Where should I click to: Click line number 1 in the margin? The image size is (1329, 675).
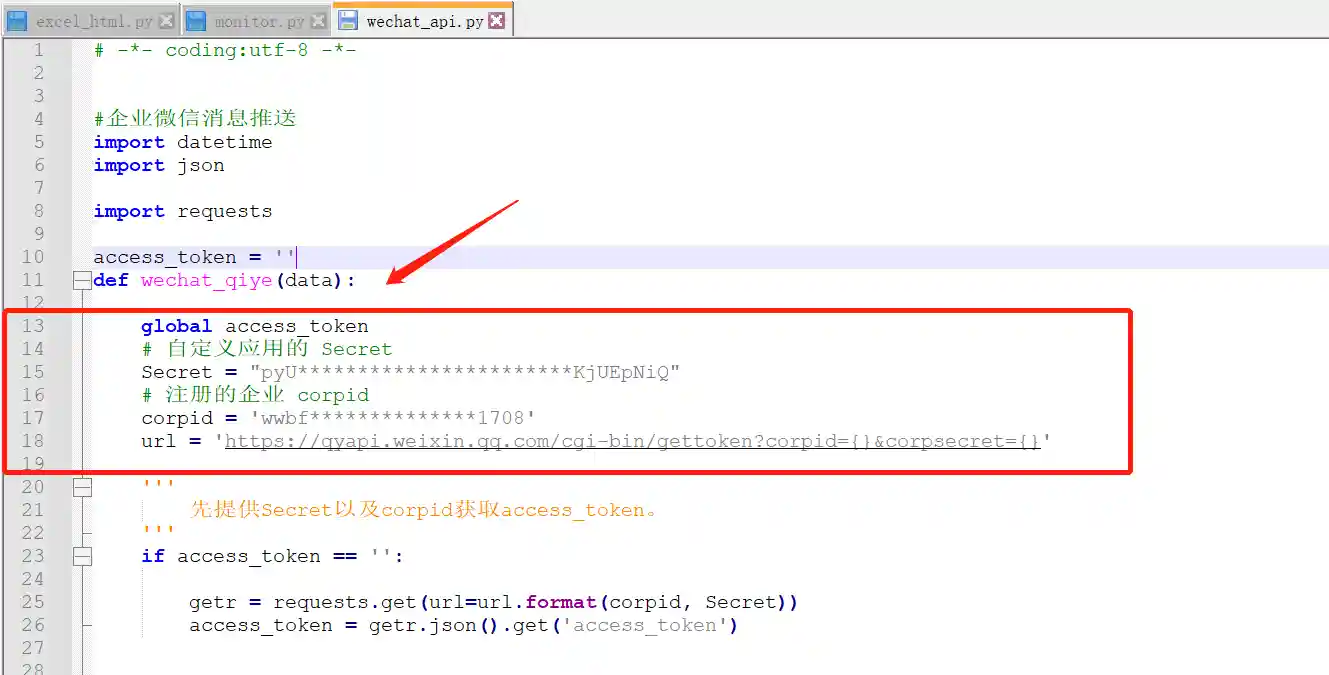pos(38,50)
